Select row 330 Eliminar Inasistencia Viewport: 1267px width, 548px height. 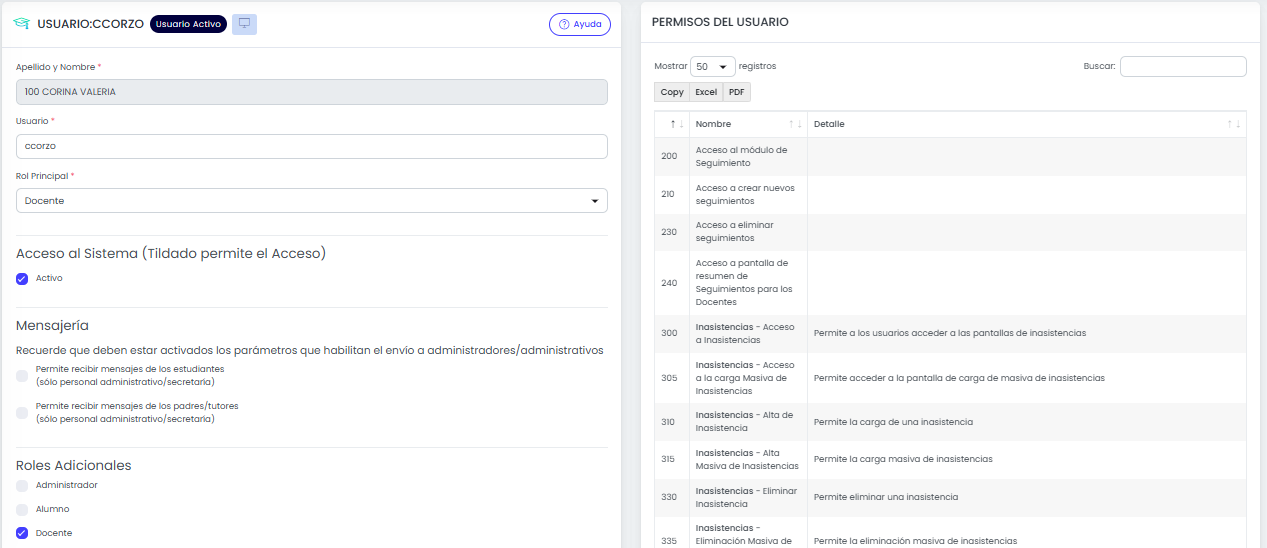(950, 498)
